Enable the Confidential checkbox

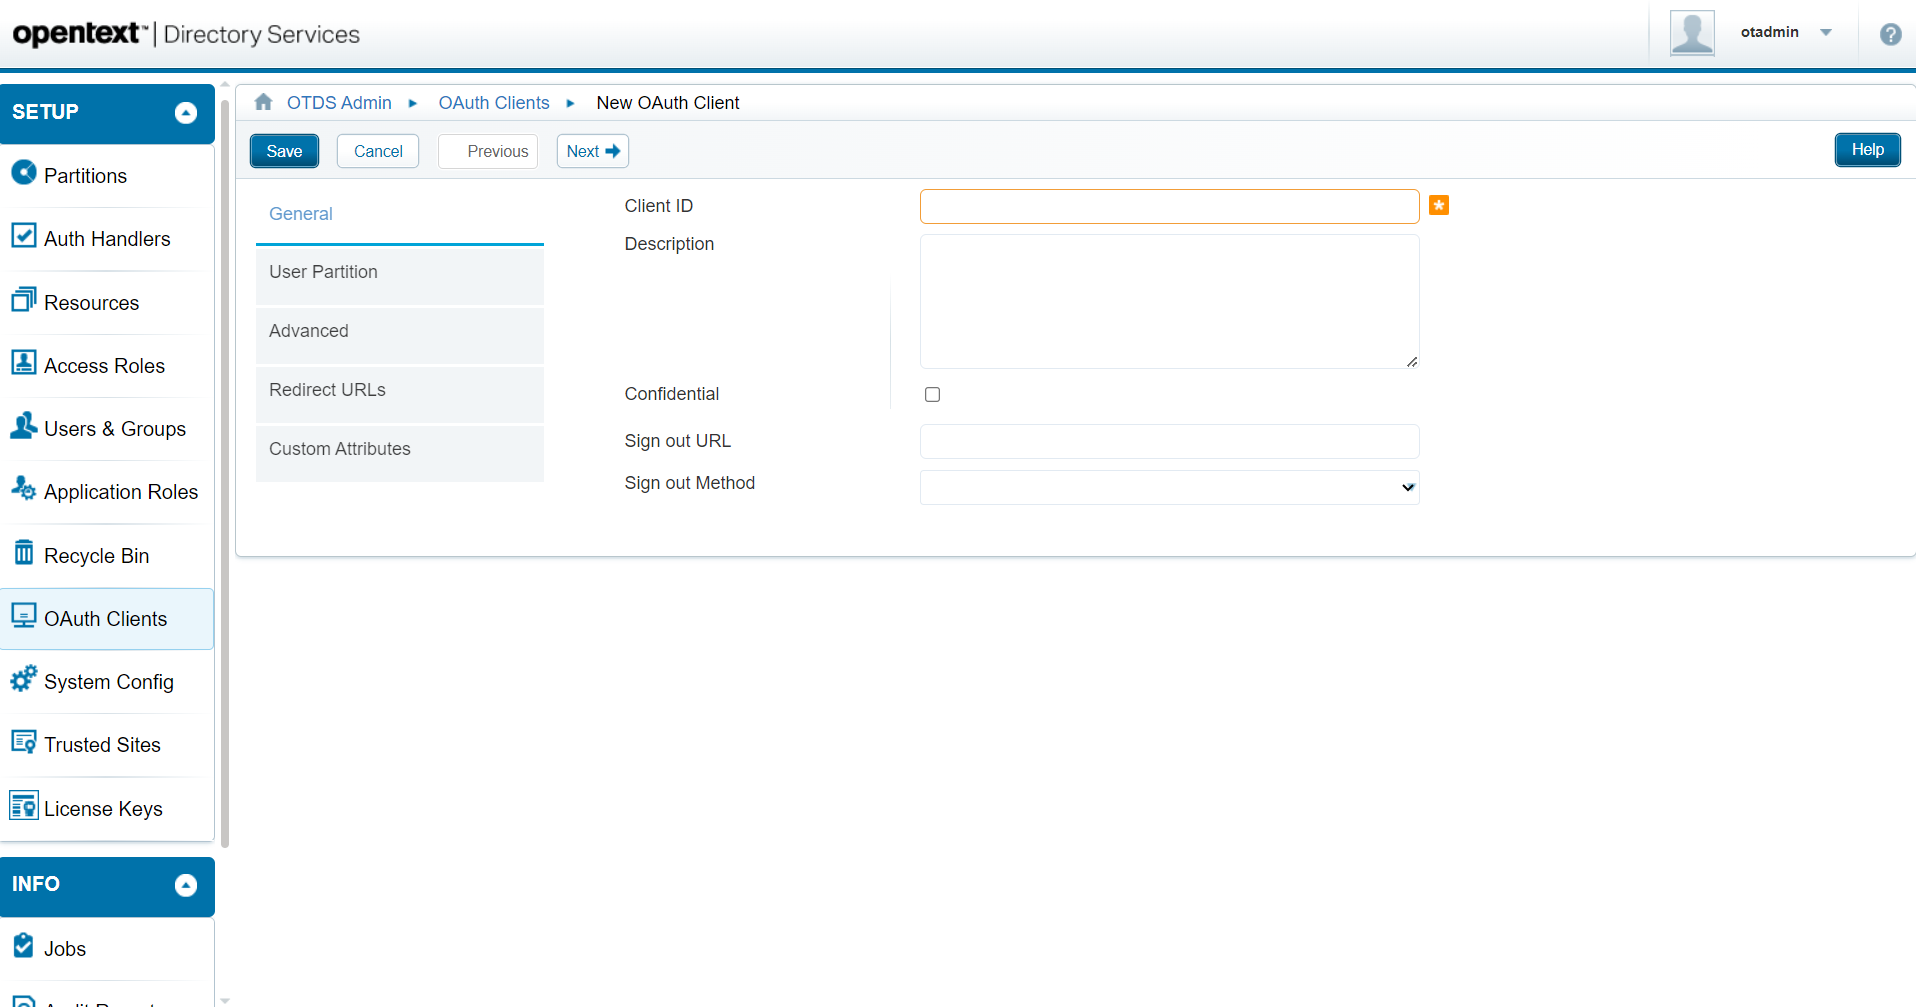[932, 395]
